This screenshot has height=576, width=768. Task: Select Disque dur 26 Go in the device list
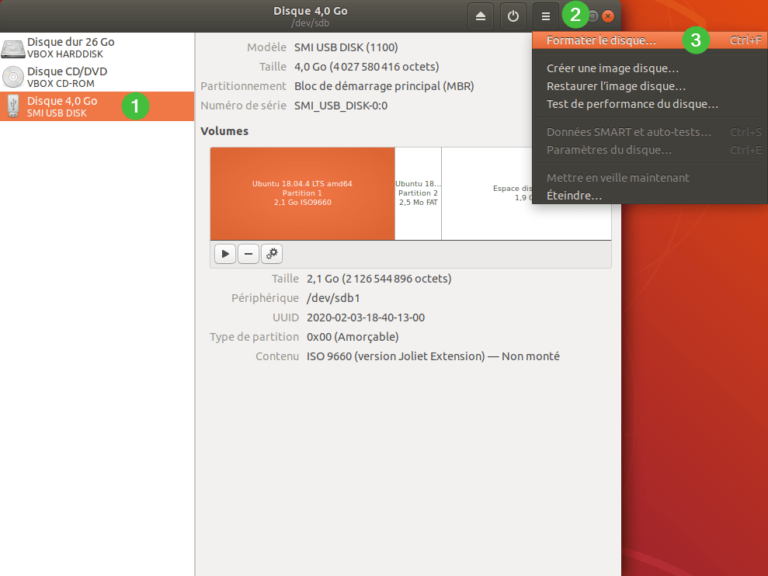tap(97, 48)
